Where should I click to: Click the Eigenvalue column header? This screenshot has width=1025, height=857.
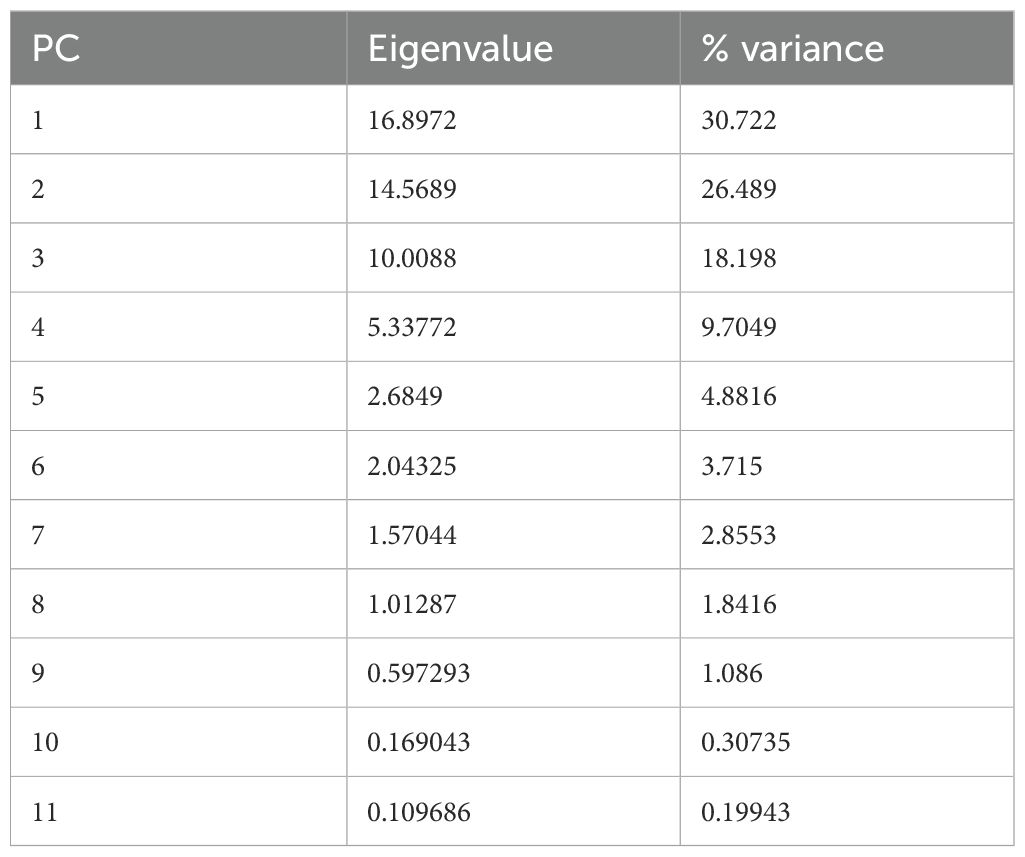click(460, 49)
